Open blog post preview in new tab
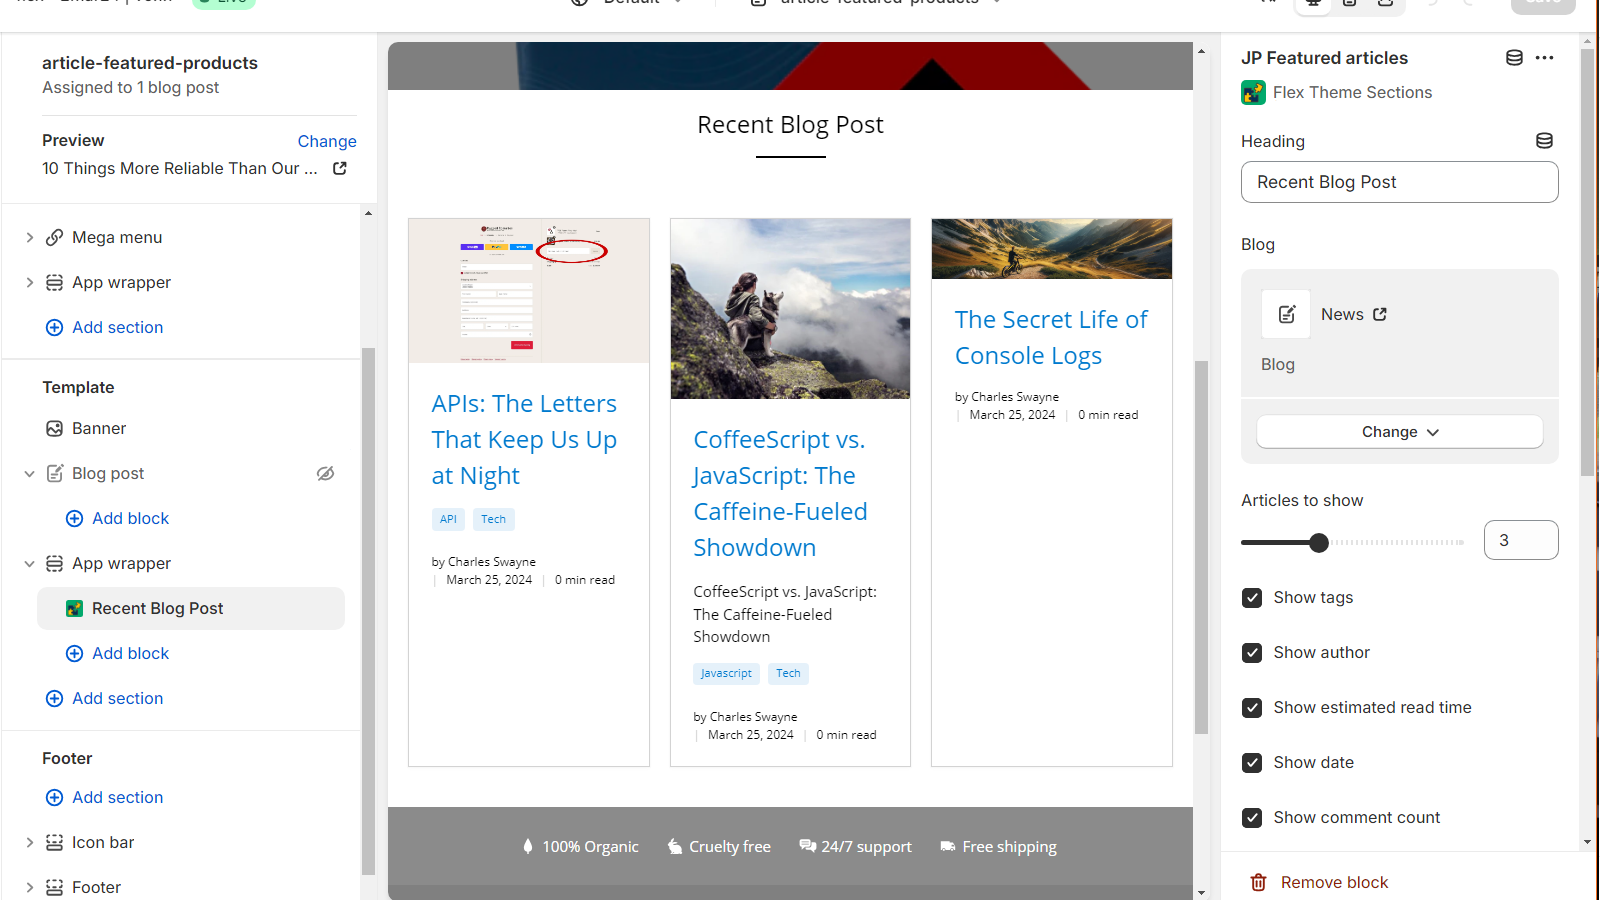 [339, 168]
